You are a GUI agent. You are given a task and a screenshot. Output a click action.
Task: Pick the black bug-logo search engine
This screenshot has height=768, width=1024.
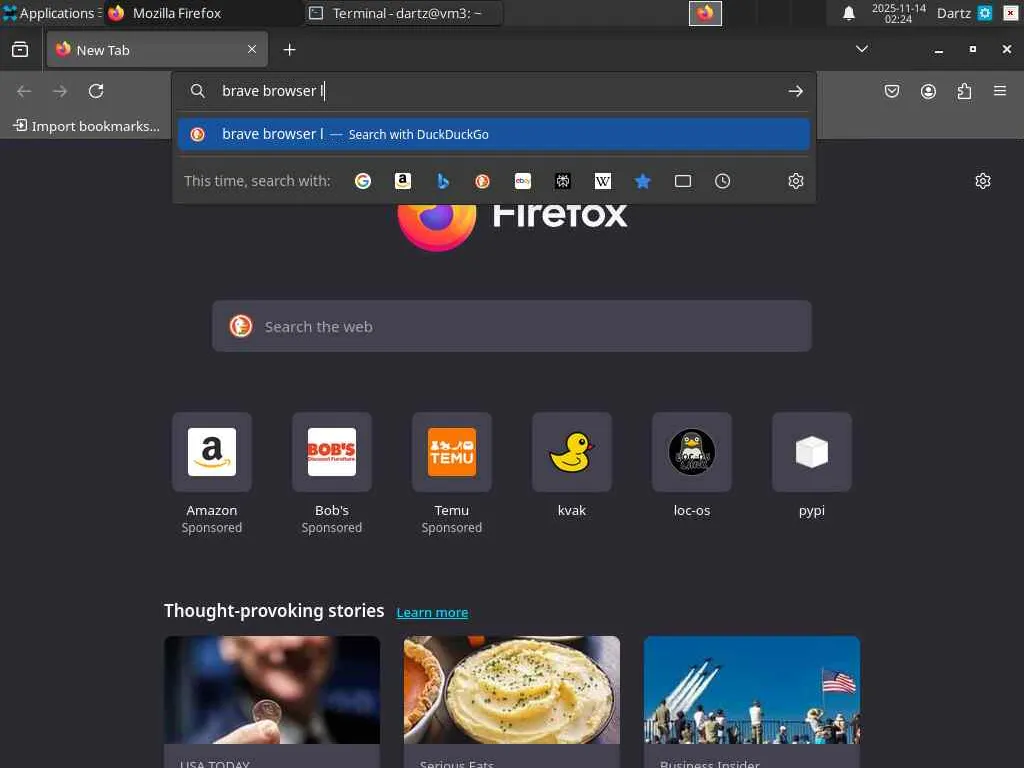point(563,181)
